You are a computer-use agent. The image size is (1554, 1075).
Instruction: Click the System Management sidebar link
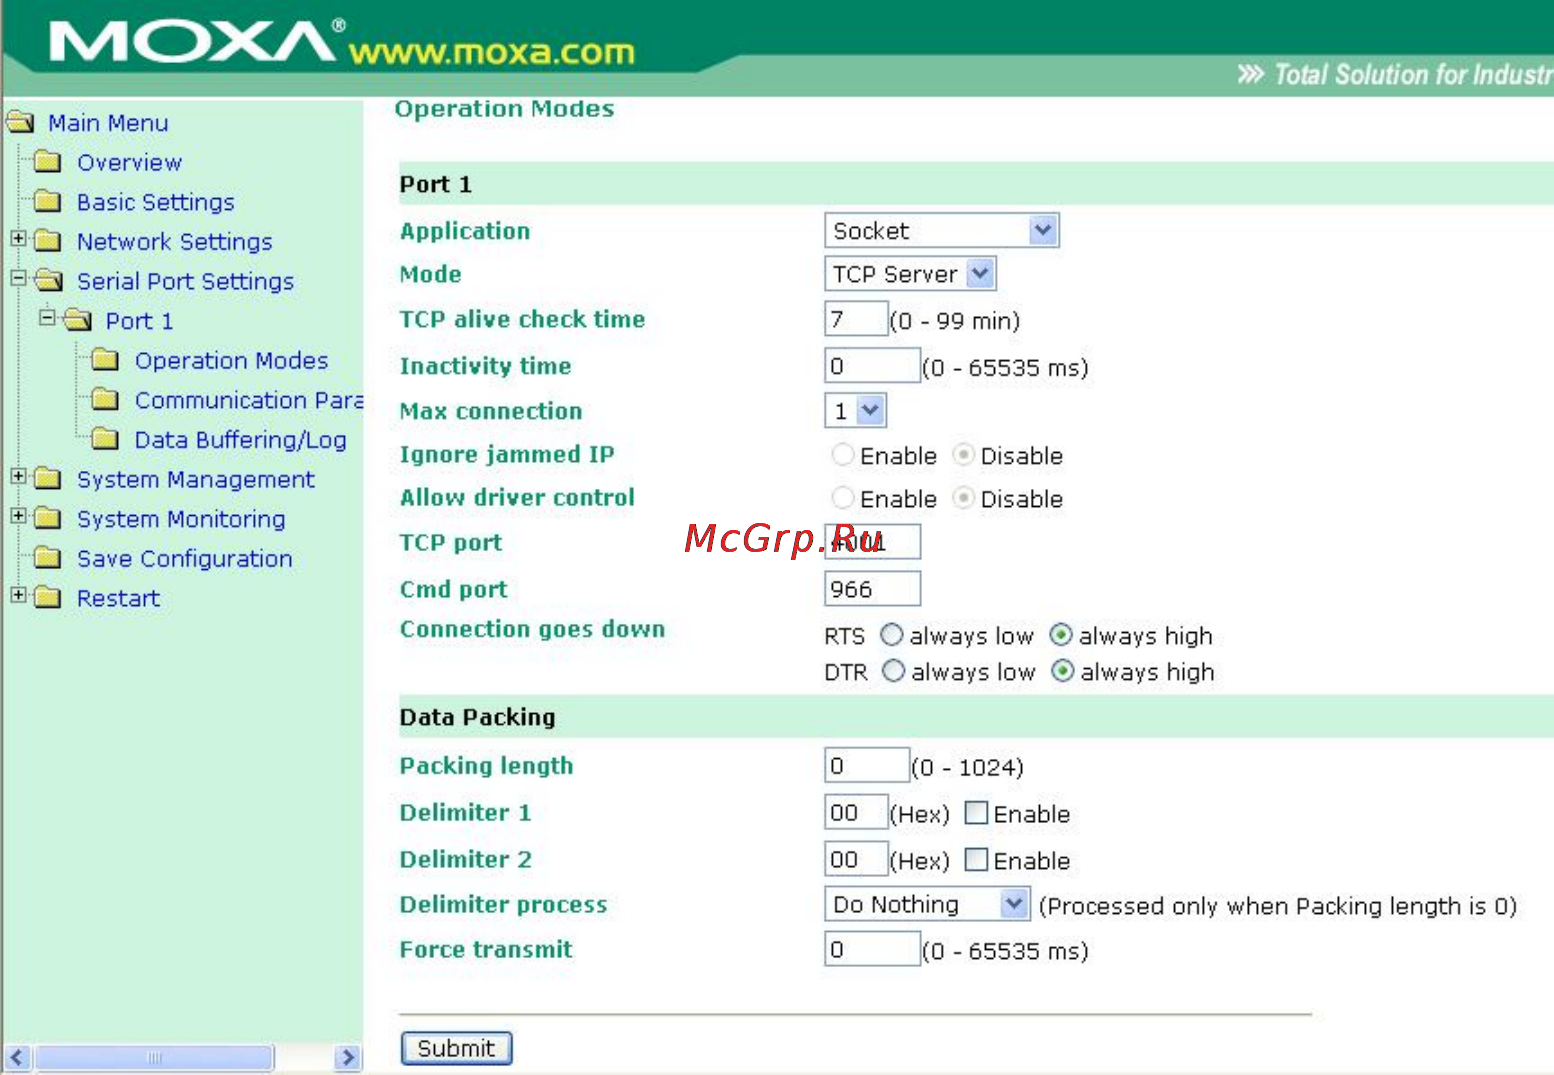(x=195, y=480)
